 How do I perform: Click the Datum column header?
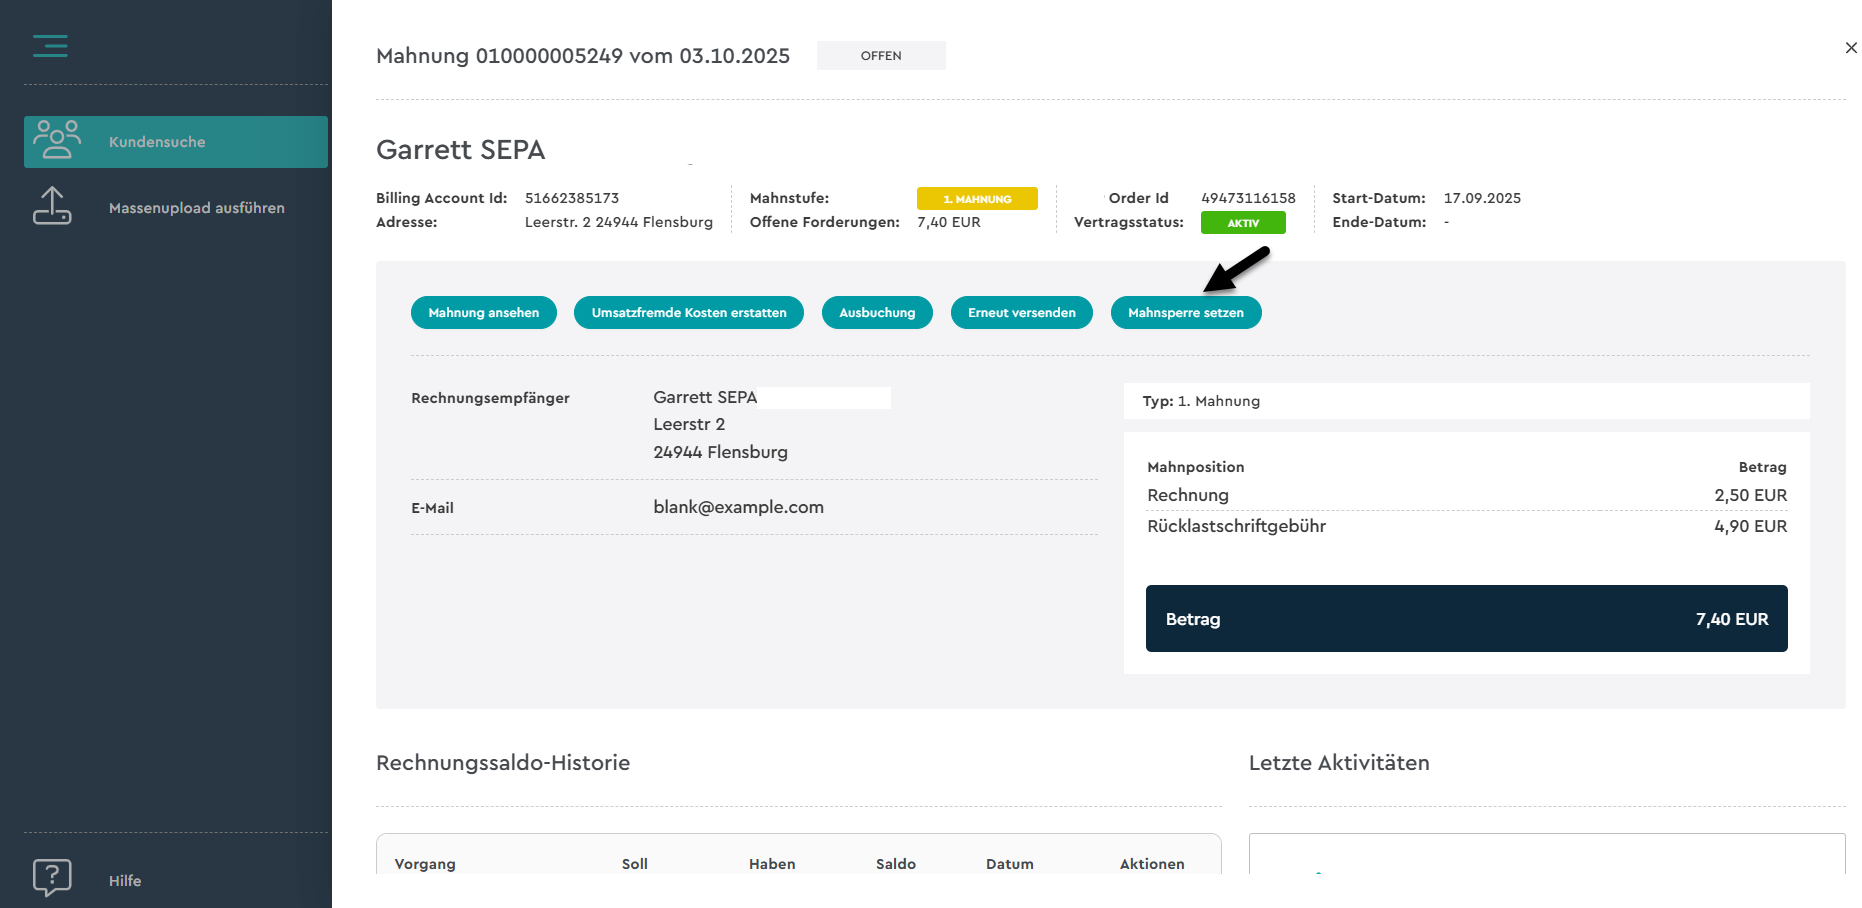(x=1009, y=864)
